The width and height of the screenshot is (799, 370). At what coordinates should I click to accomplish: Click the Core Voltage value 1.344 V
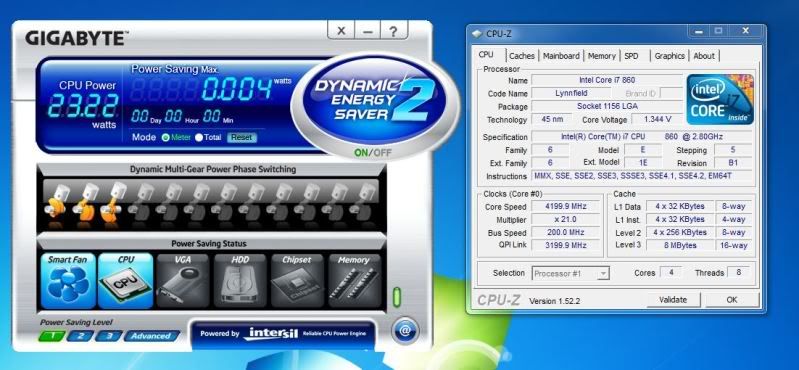pyautogui.click(x=656, y=119)
